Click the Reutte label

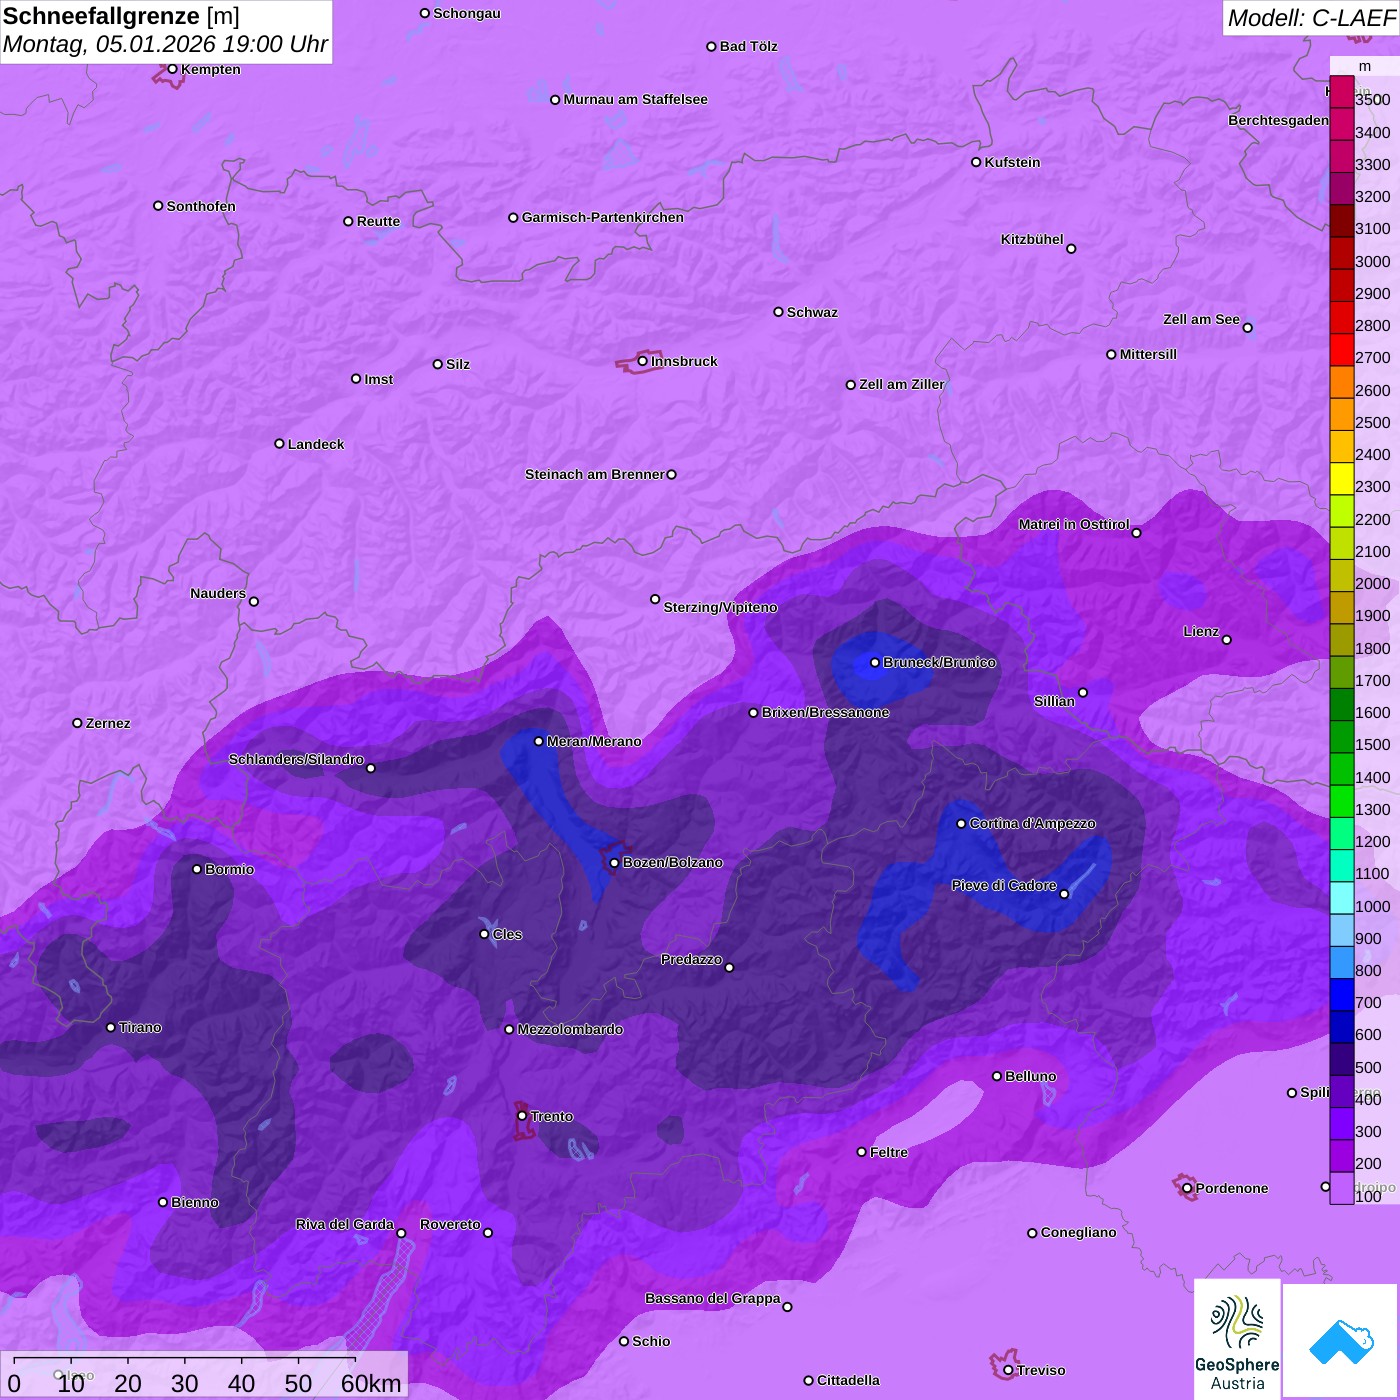tap(378, 221)
